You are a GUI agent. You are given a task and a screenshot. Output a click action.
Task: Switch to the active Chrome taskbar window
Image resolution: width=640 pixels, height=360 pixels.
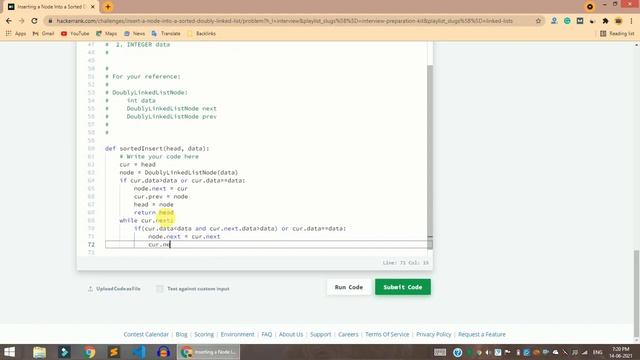click(209, 352)
